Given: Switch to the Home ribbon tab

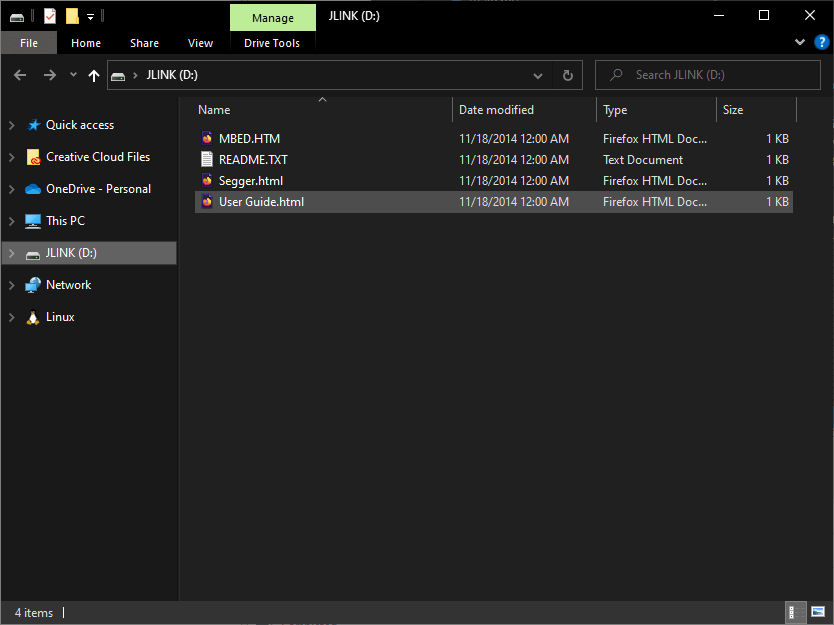Looking at the screenshot, I should coord(86,43).
